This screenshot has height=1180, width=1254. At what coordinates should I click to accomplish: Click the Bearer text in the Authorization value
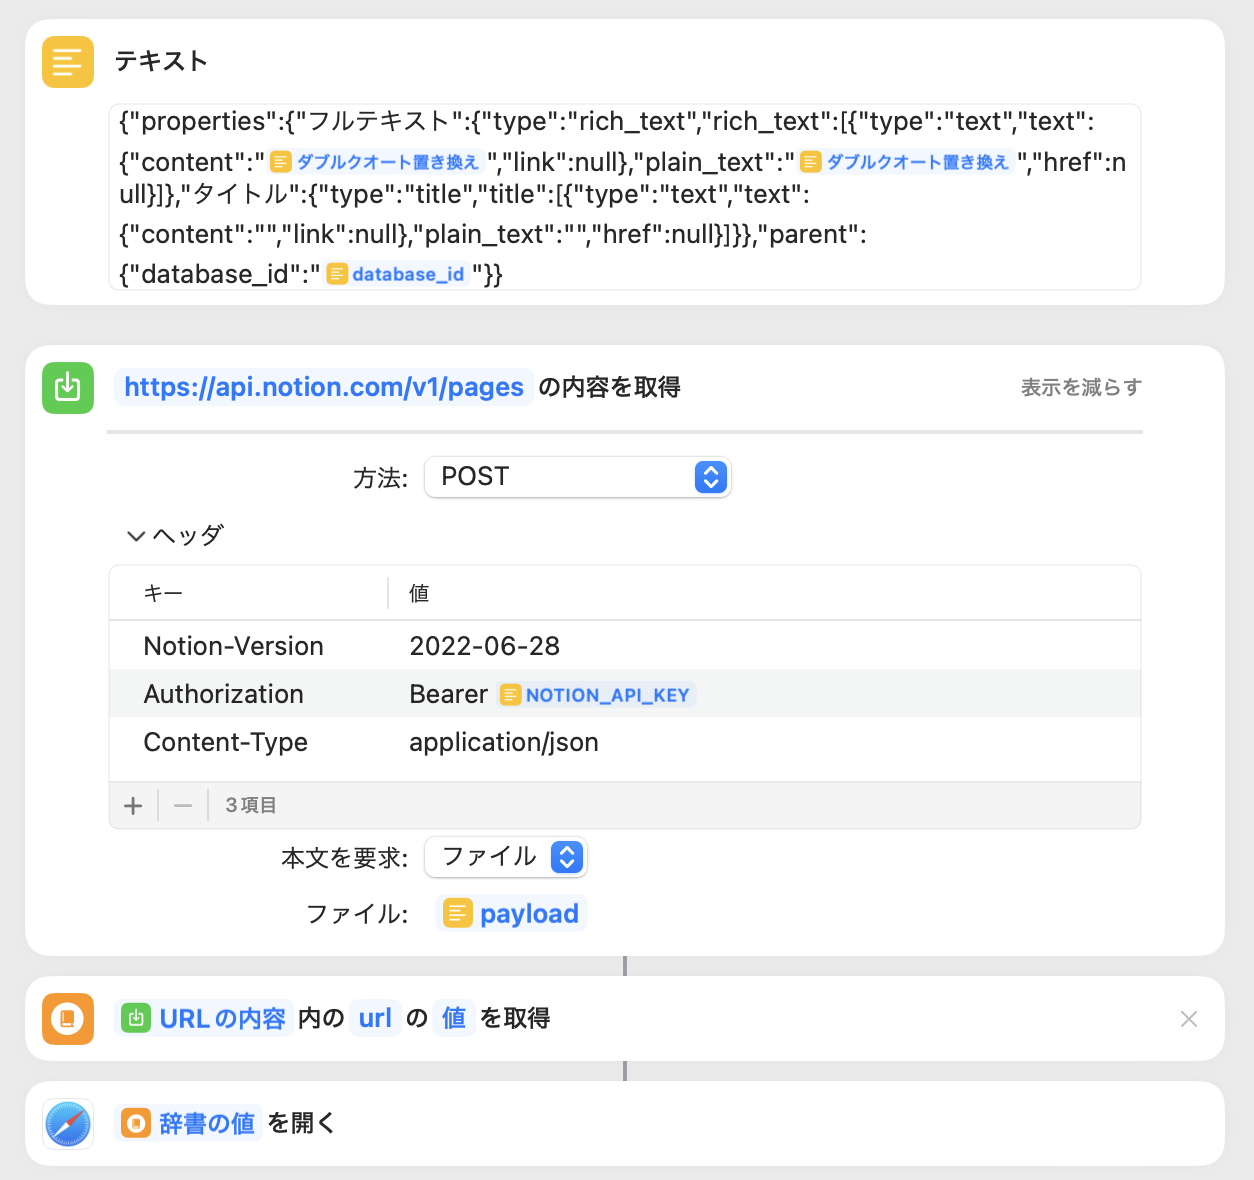tap(449, 694)
